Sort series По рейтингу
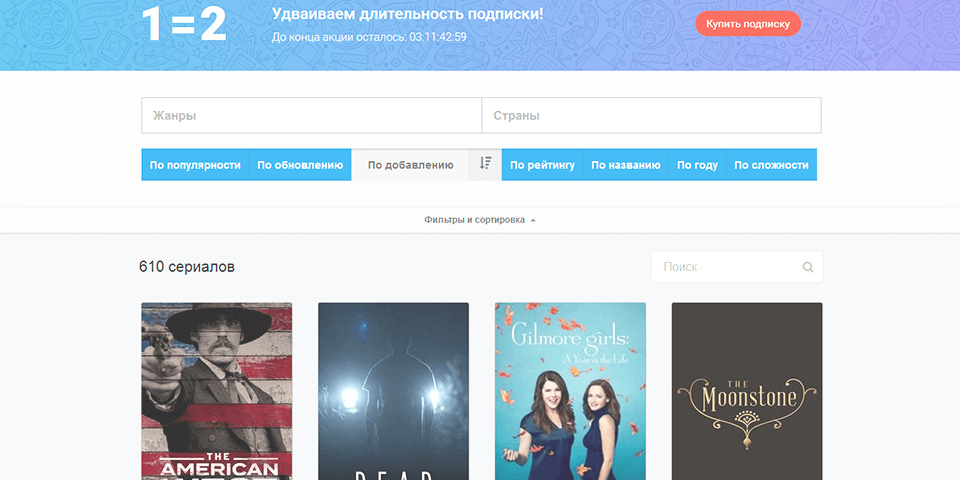 [542, 165]
